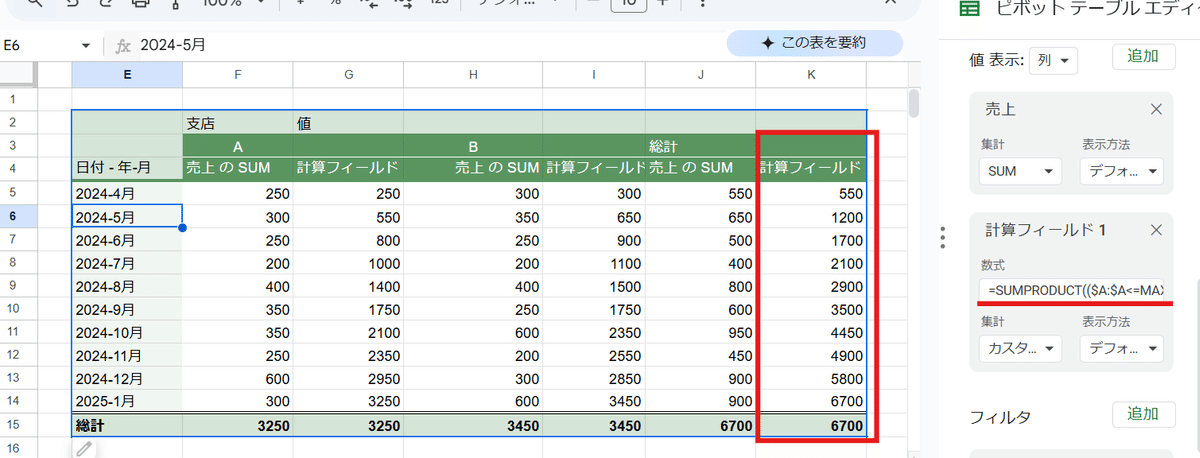
Task: Select column header J
Action: (x=701, y=74)
